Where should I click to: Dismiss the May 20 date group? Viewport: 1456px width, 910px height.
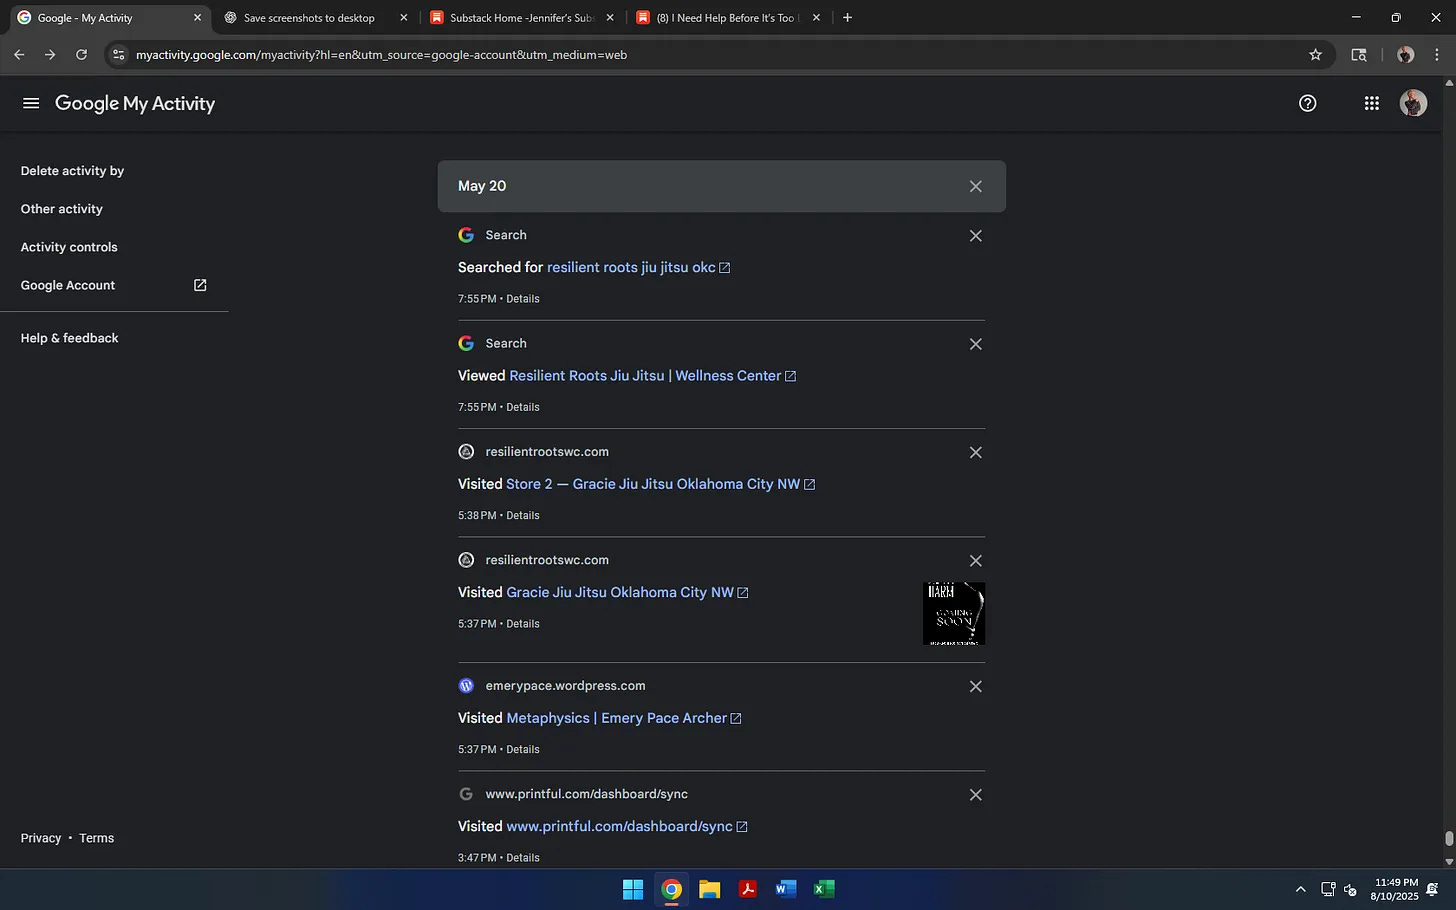976,186
